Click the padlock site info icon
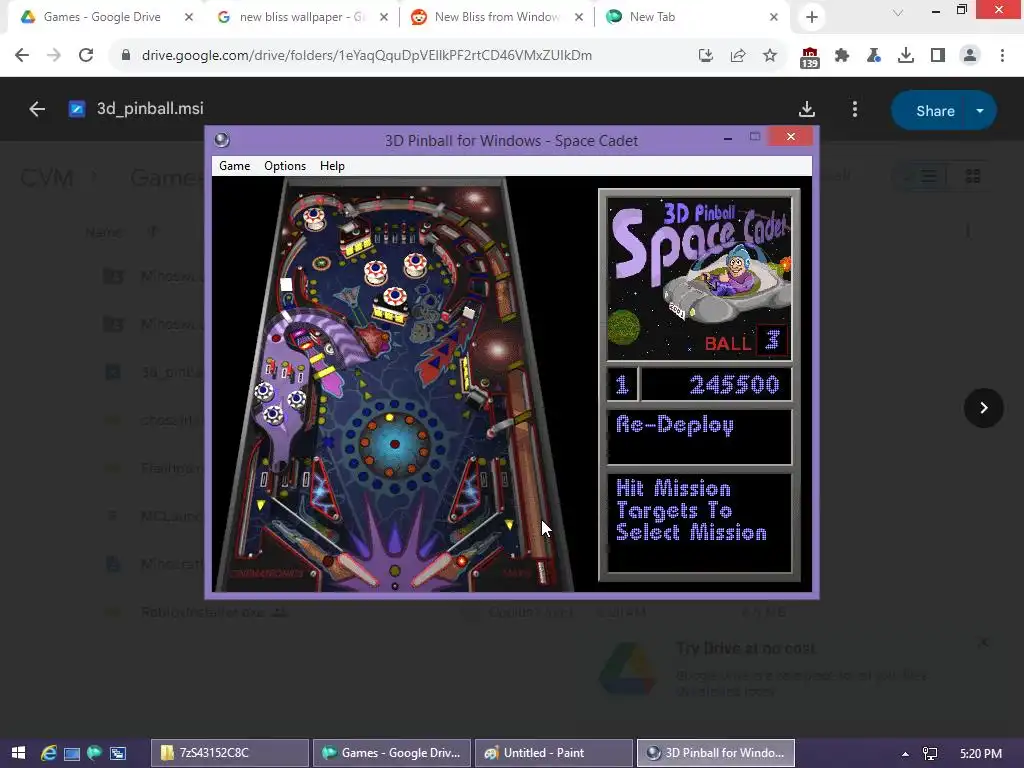Viewport: 1024px width, 768px height. tap(125, 56)
